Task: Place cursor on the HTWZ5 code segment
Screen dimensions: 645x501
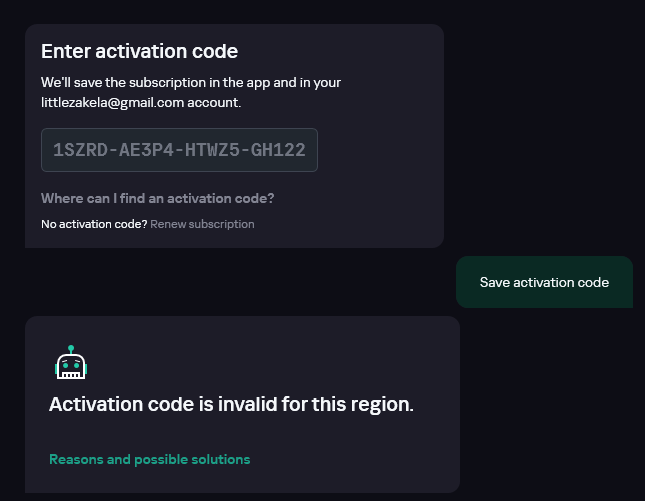Action: pos(212,150)
